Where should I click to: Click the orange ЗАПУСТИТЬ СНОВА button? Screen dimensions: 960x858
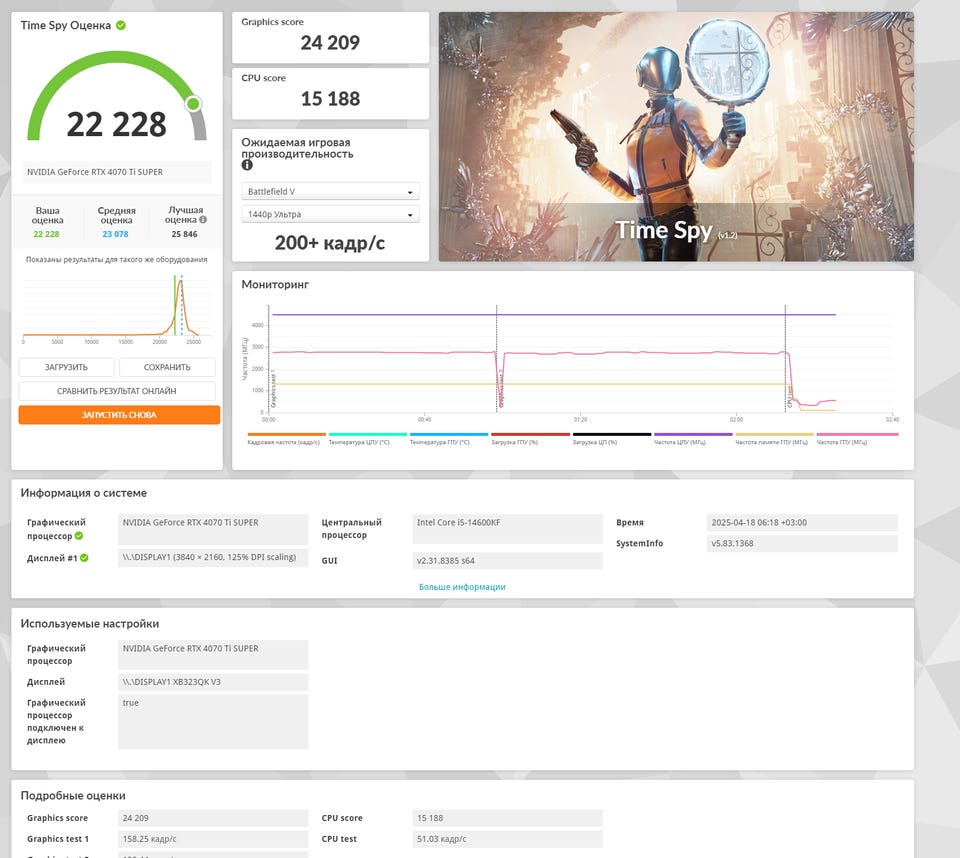click(119, 415)
